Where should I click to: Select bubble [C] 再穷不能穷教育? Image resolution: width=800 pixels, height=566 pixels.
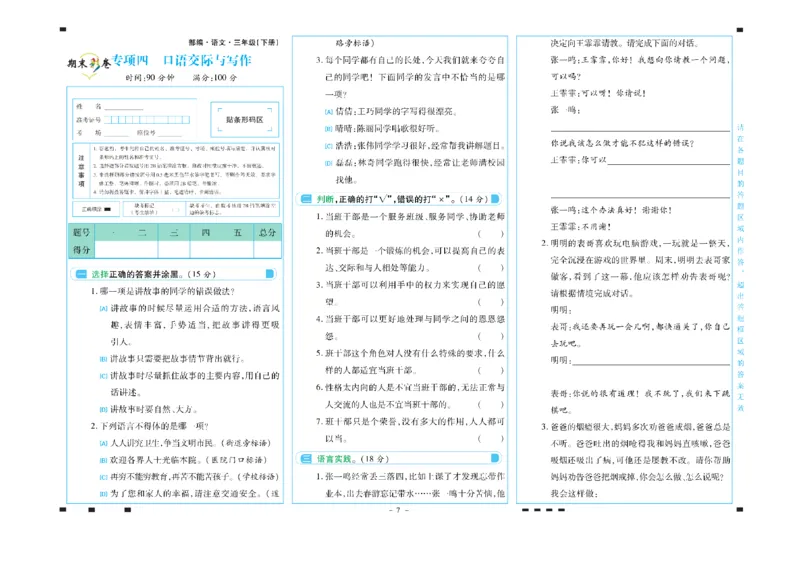(103, 477)
